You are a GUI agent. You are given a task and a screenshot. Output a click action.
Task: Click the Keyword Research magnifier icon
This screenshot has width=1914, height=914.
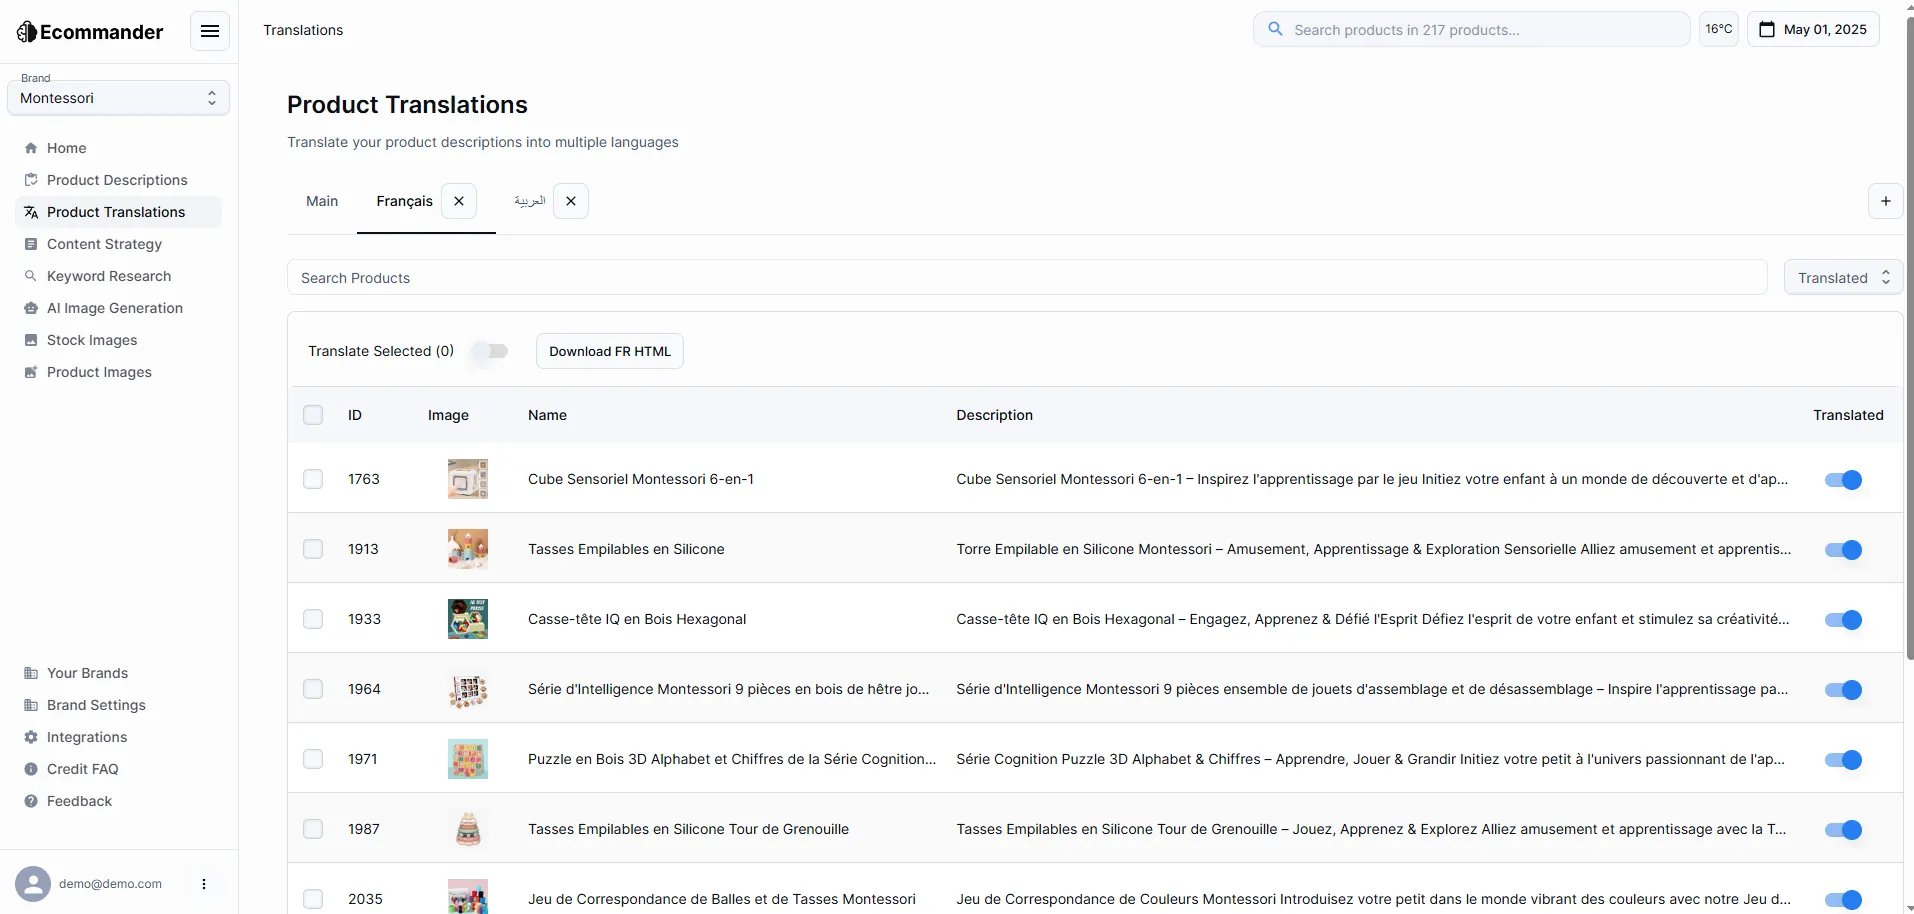[31, 276]
